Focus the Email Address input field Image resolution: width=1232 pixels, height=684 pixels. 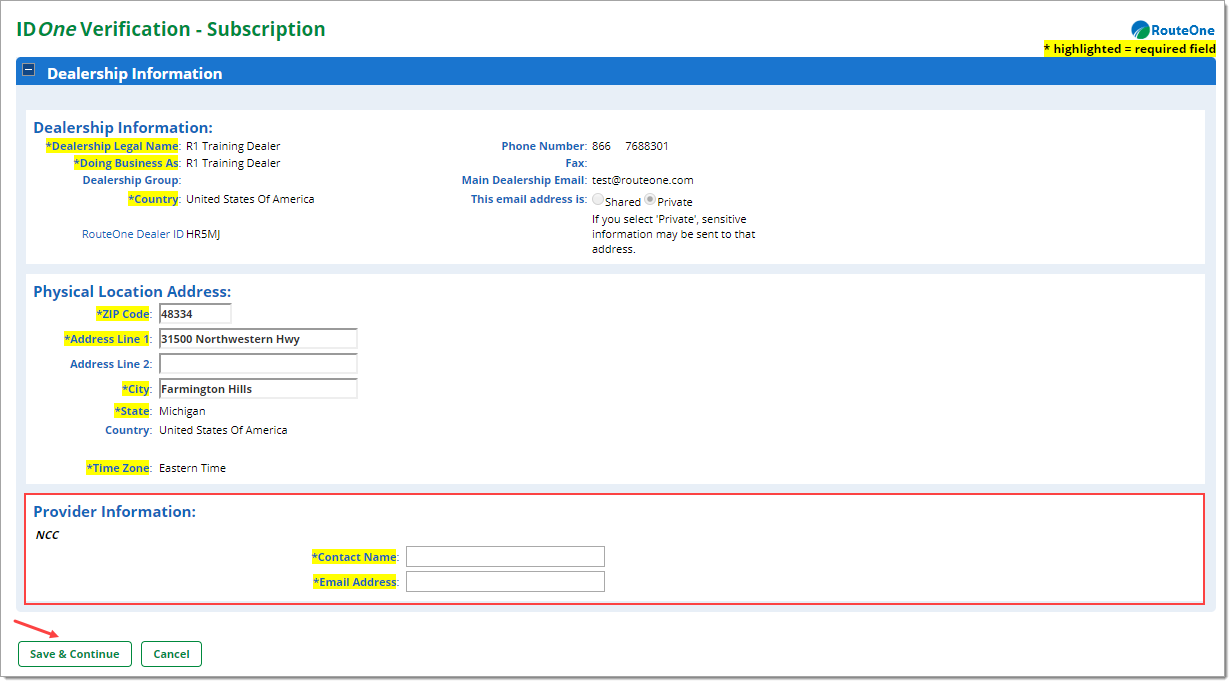tap(505, 582)
